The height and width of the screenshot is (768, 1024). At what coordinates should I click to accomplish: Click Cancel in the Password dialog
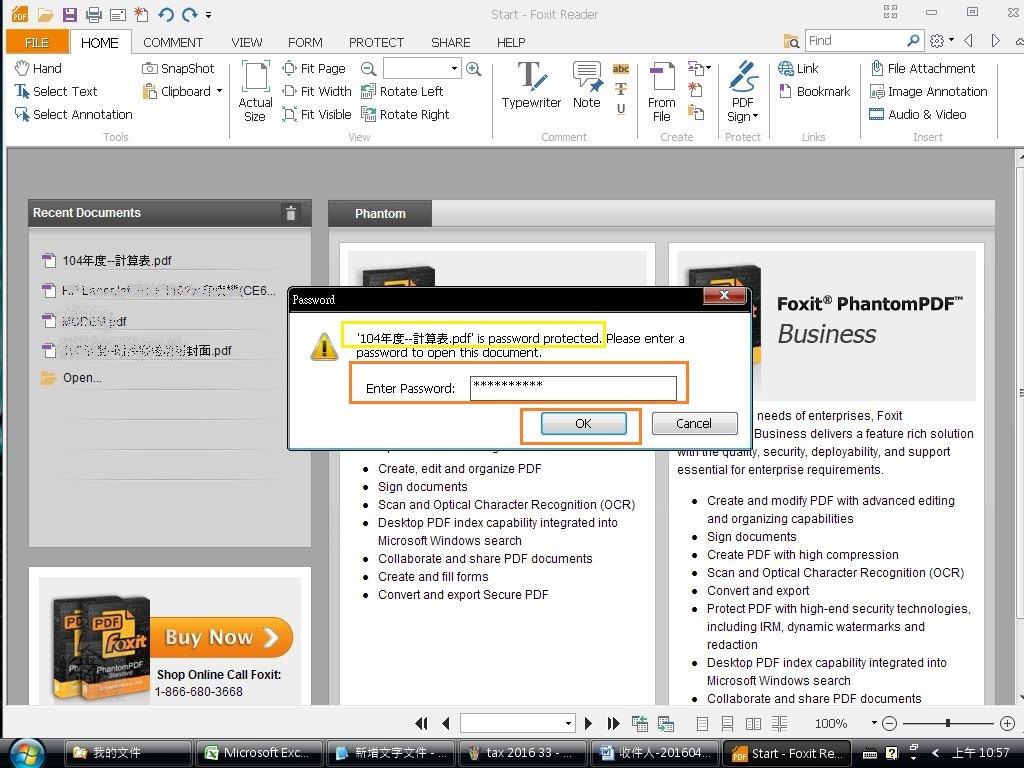click(x=694, y=424)
